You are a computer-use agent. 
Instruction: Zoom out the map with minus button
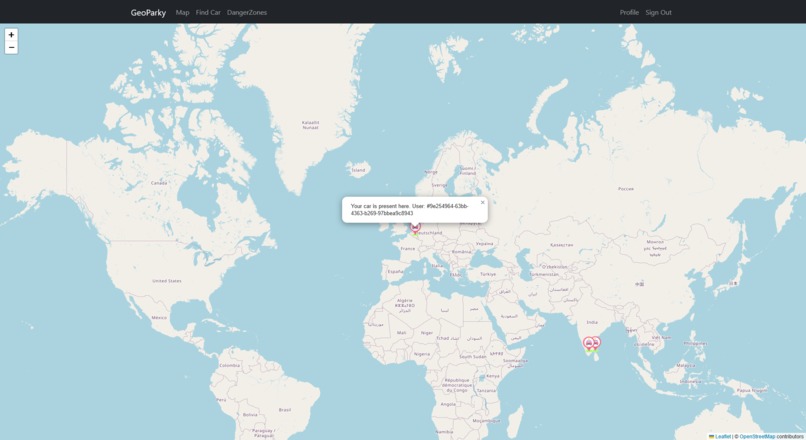(x=11, y=47)
